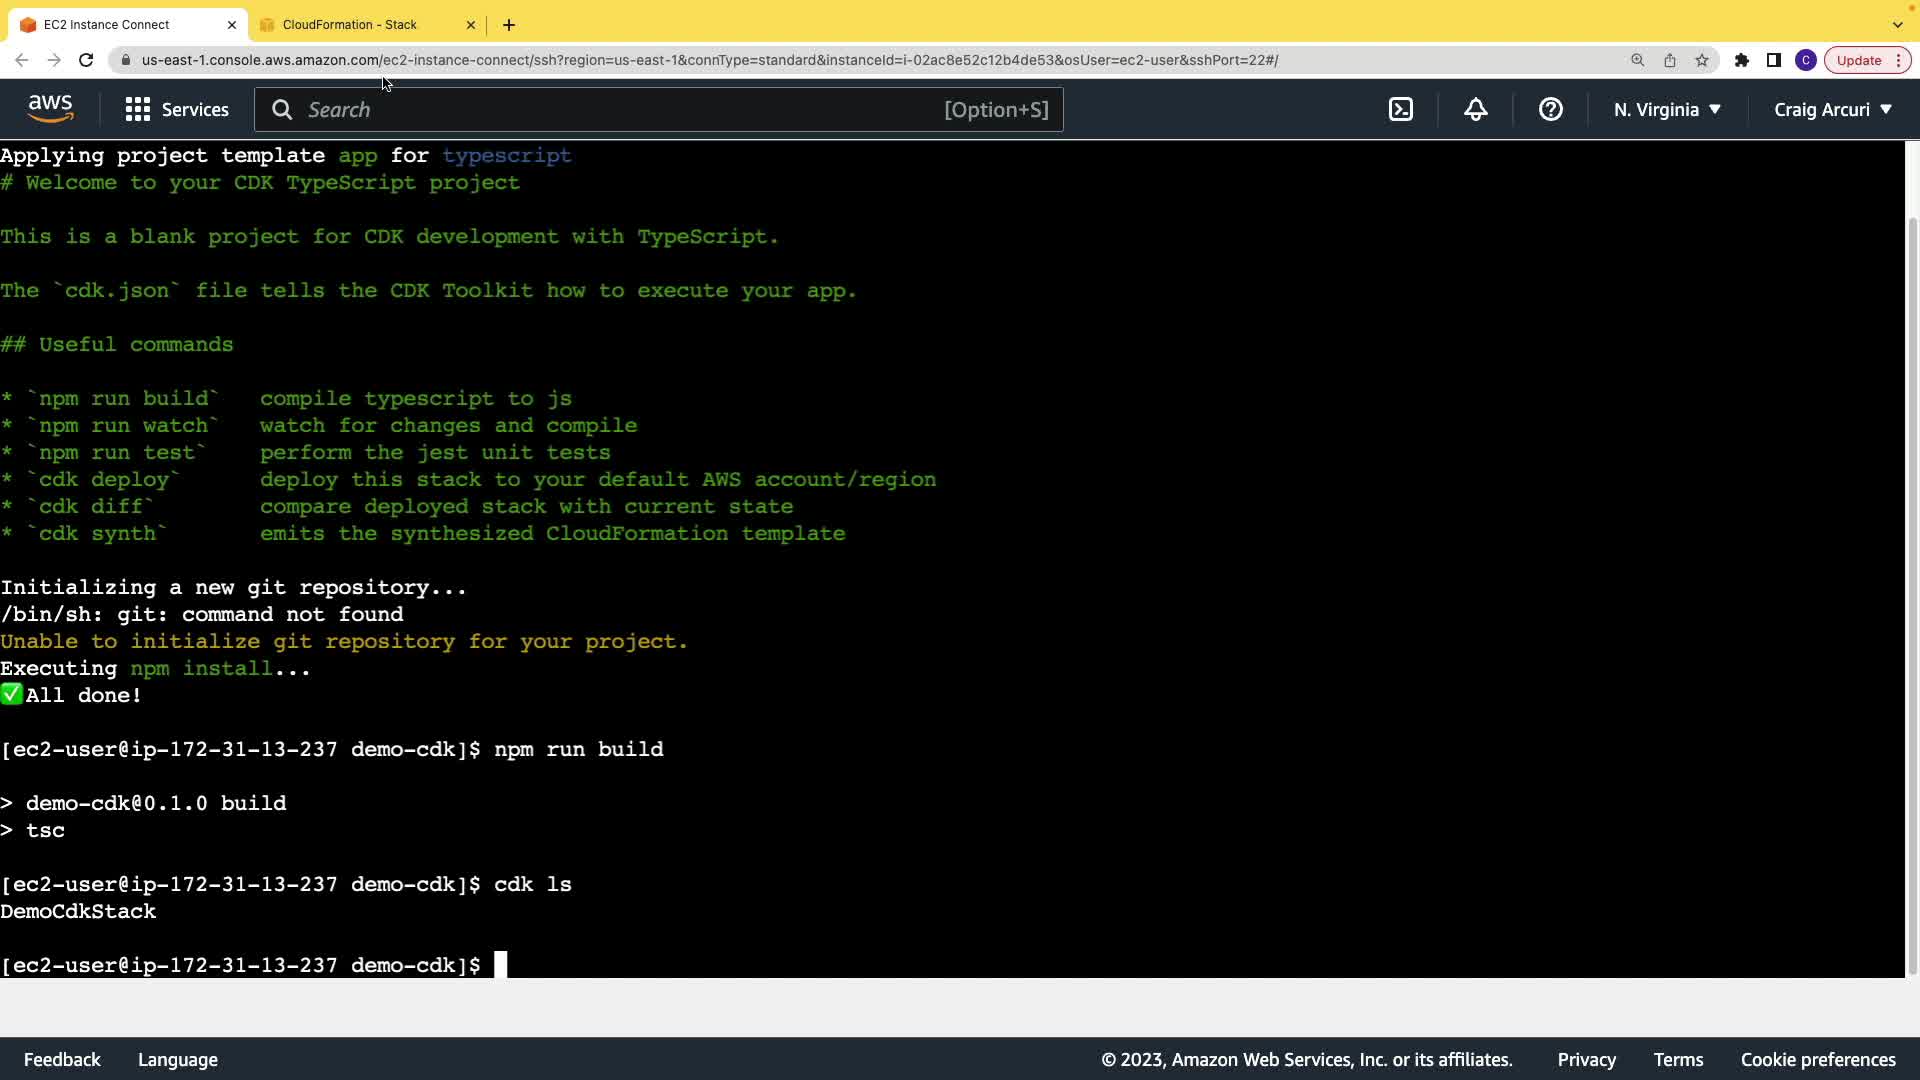The width and height of the screenshot is (1920, 1080).
Task: Click the terminal vertical scrollbar
Action: tap(1913, 590)
